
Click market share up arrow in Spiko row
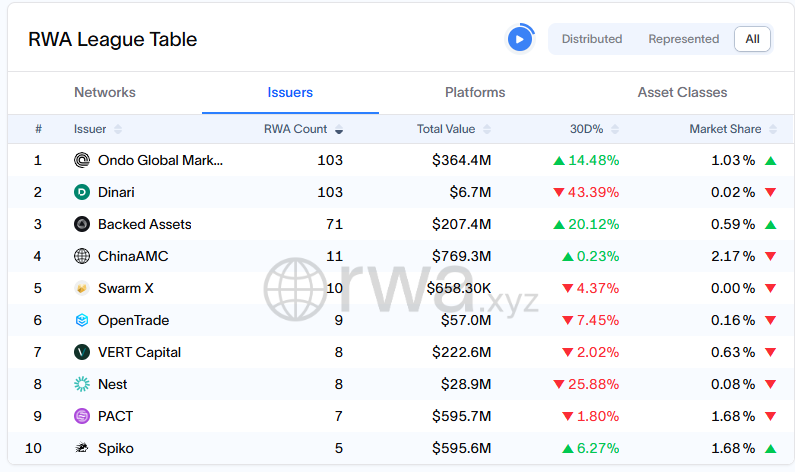pos(770,448)
